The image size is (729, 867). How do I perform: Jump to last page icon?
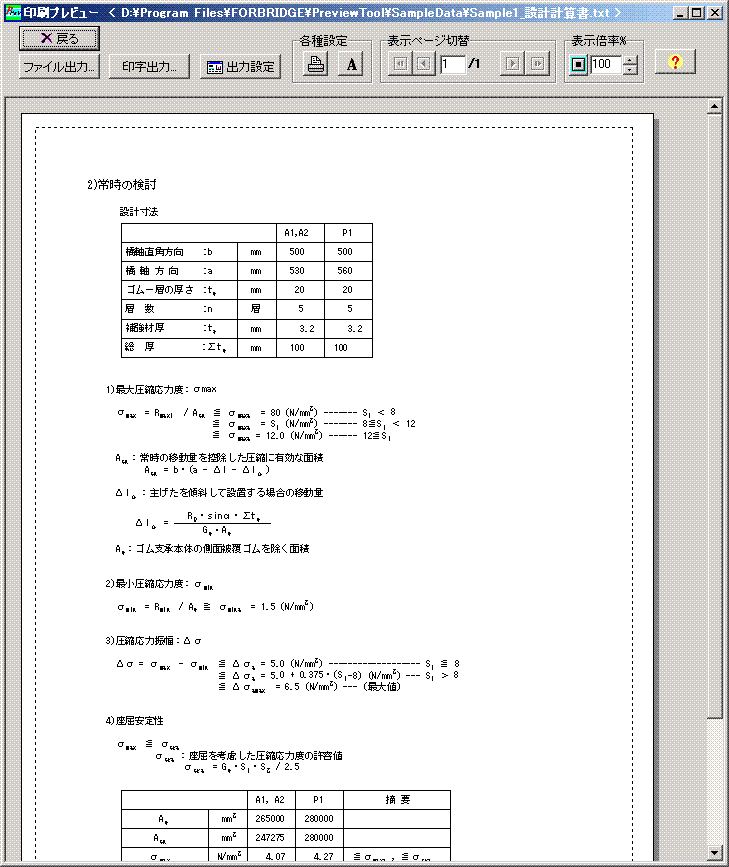coord(537,64)
